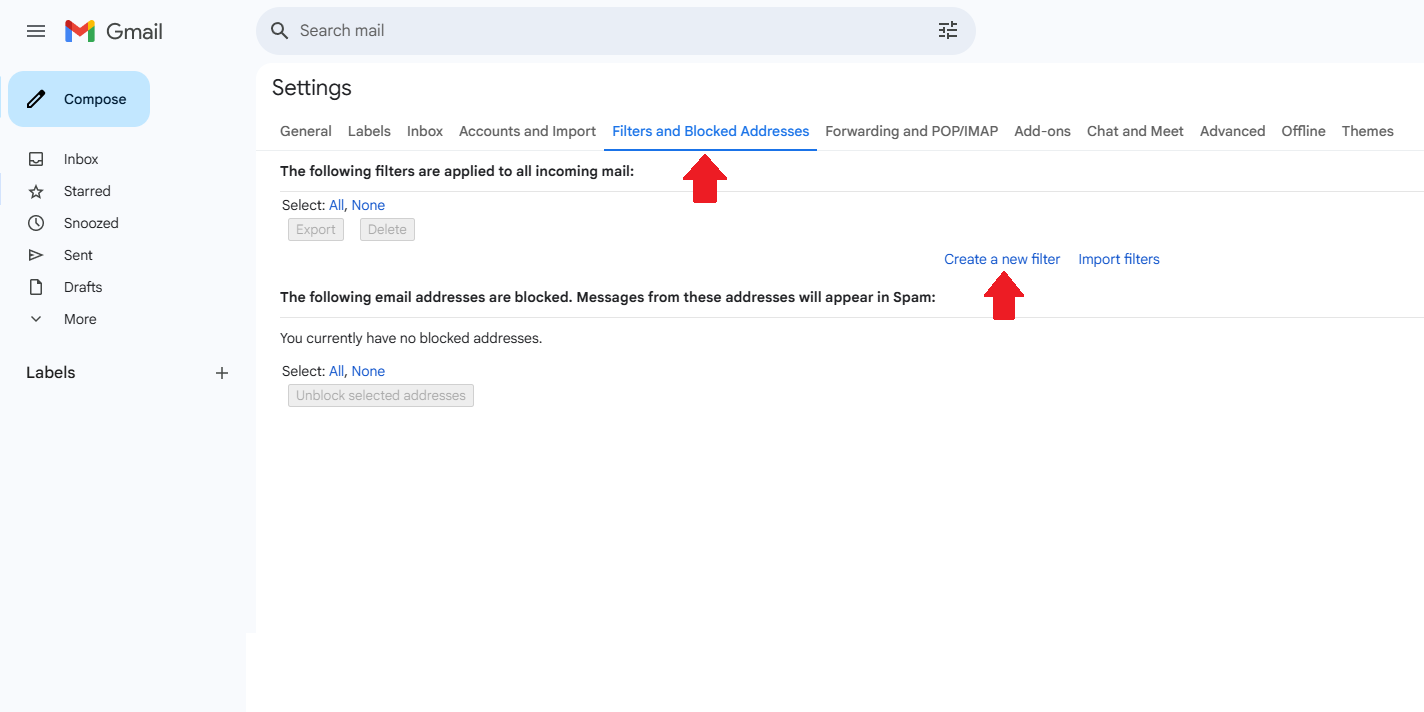Select All filters link
Screen dimensions: 1424x712
pos(336,205)
